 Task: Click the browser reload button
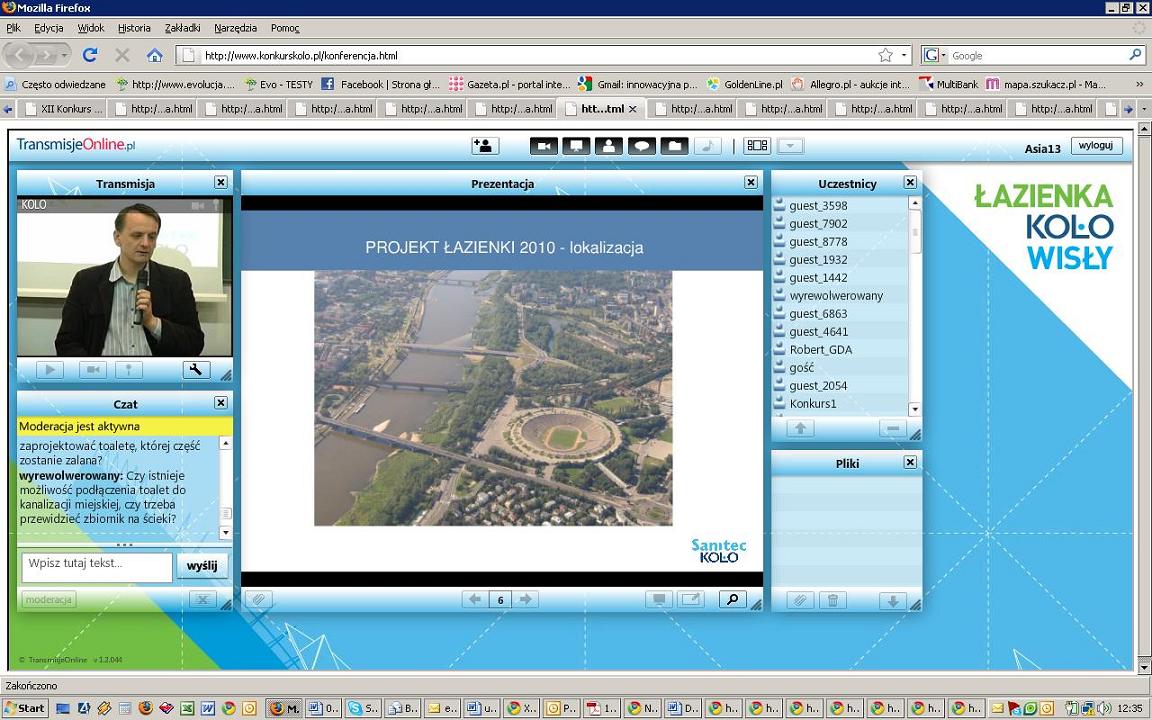pyautogui.click(x=90, y=55)
